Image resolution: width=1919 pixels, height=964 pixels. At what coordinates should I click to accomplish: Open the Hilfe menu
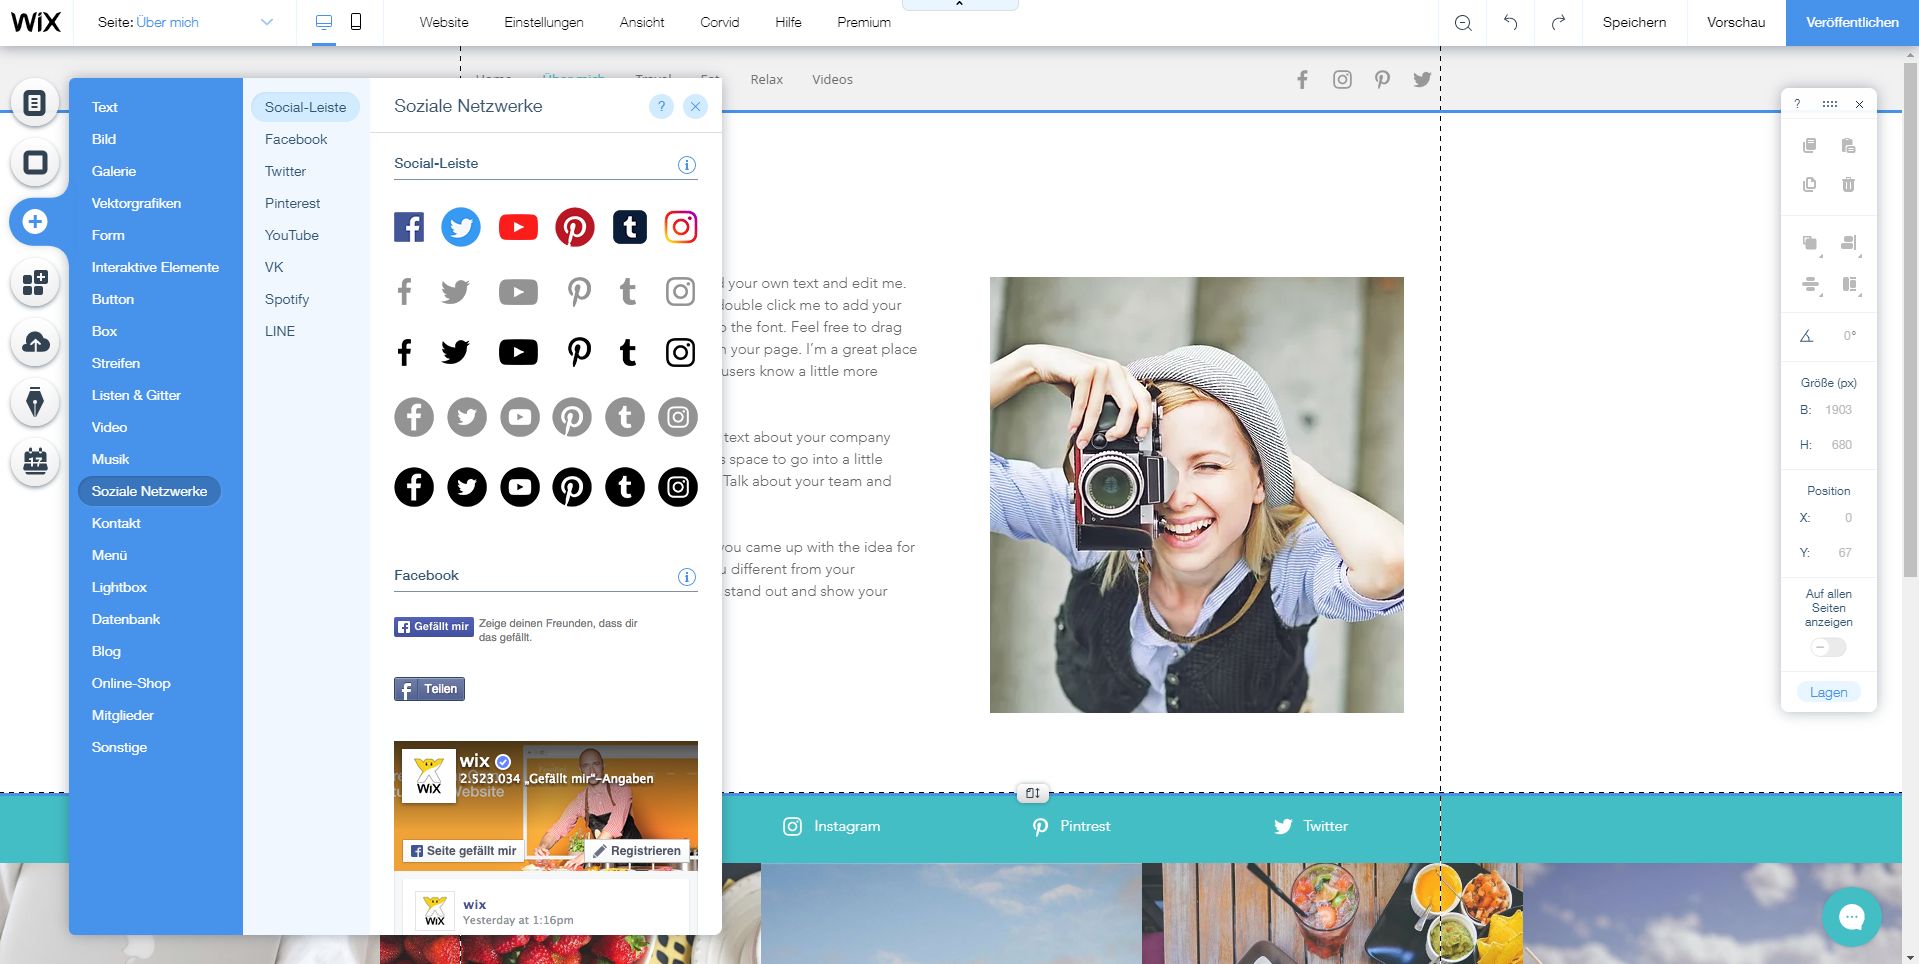point(788,22)
